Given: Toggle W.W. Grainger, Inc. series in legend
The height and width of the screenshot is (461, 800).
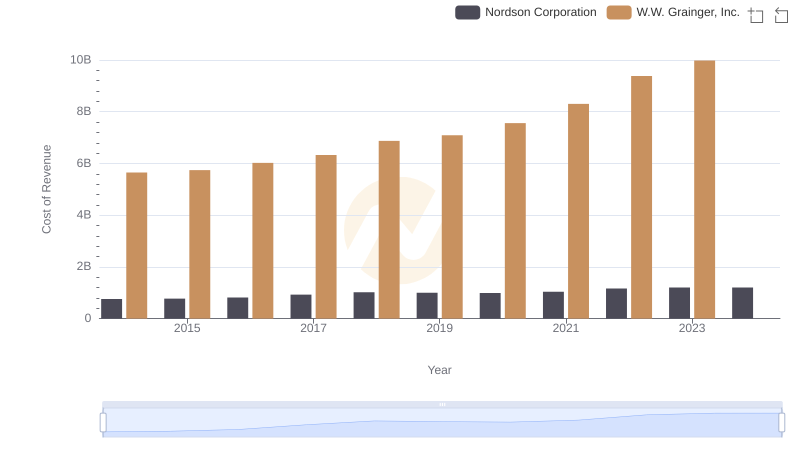Looking at the screenshot, I should pos(673,12).
